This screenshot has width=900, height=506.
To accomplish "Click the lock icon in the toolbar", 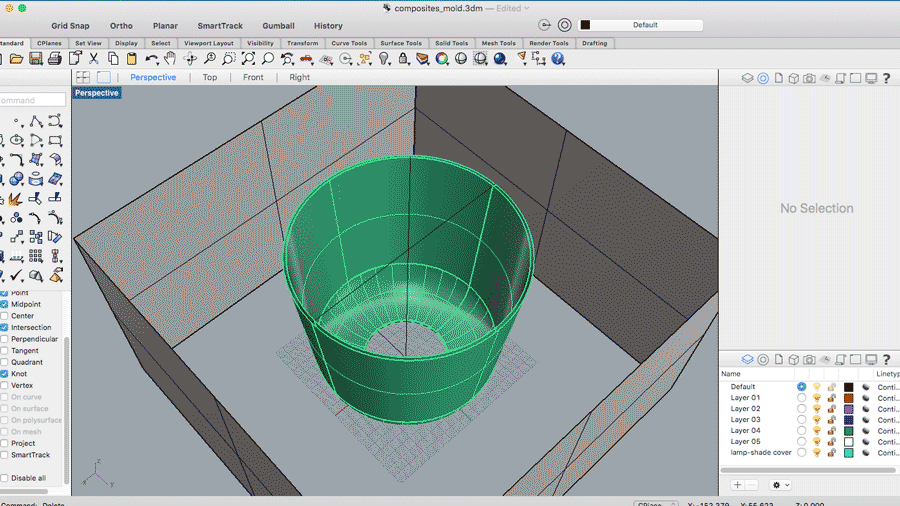I will coord(403,59).
